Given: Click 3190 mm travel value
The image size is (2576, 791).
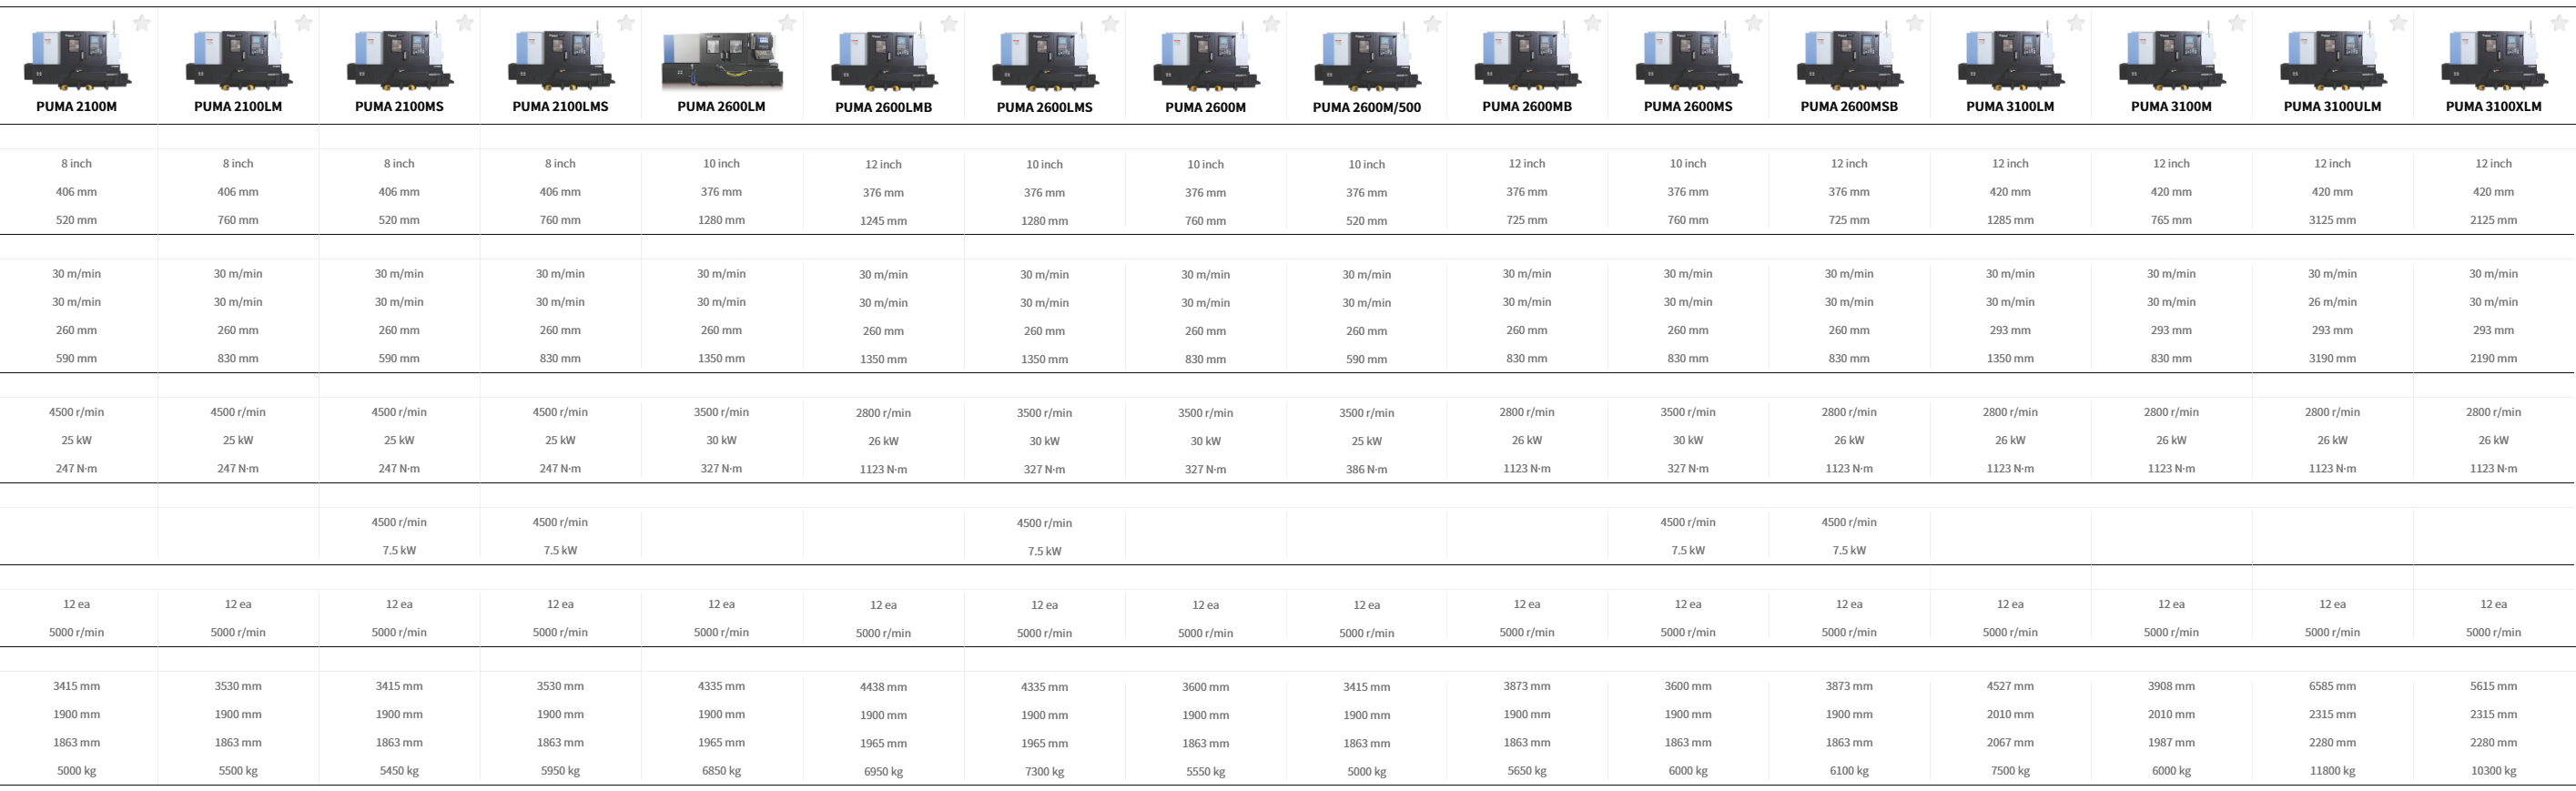Looking at the screenshot, I should tap(2332, 358).
